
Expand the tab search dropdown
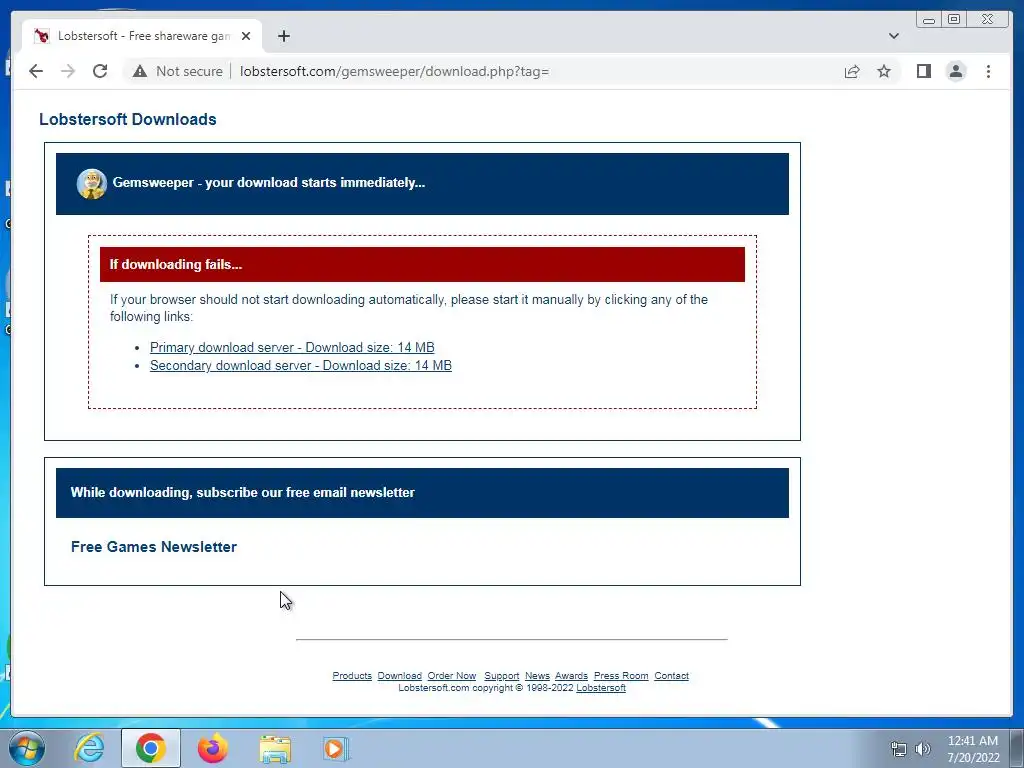point(893,36)
